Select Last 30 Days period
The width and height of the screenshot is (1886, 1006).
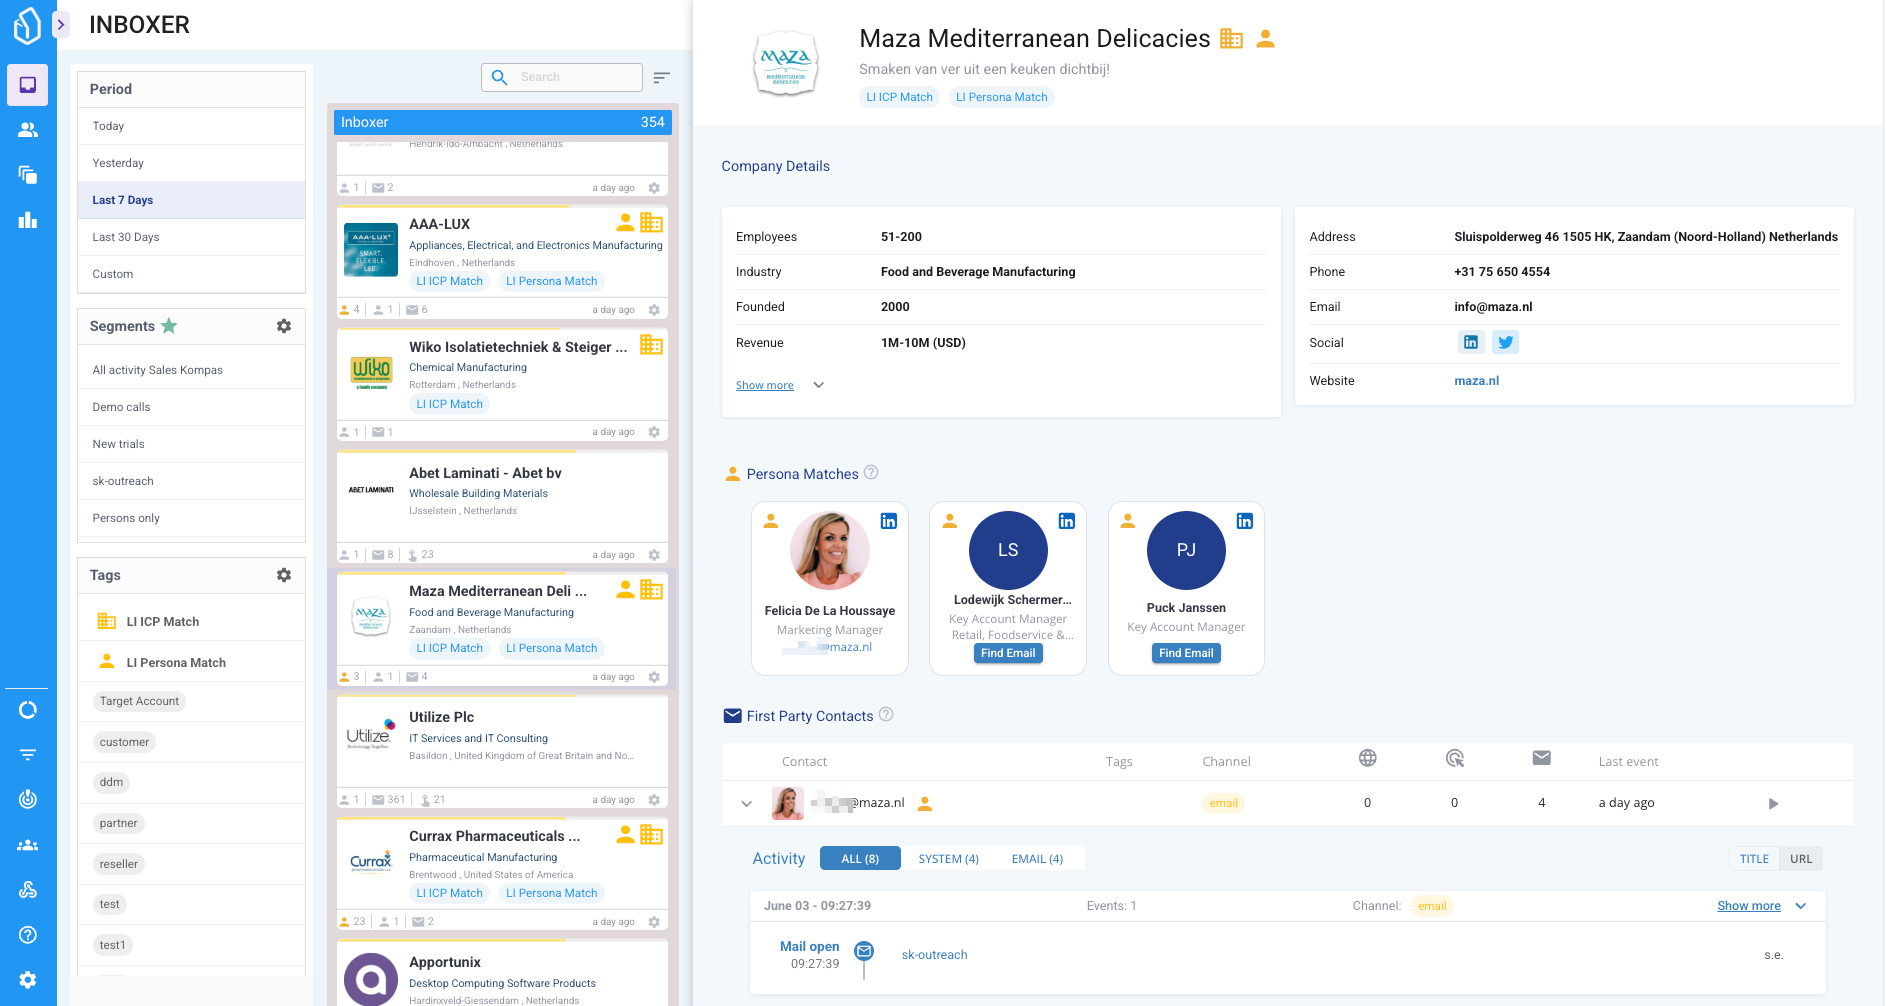tap(126, 237)
